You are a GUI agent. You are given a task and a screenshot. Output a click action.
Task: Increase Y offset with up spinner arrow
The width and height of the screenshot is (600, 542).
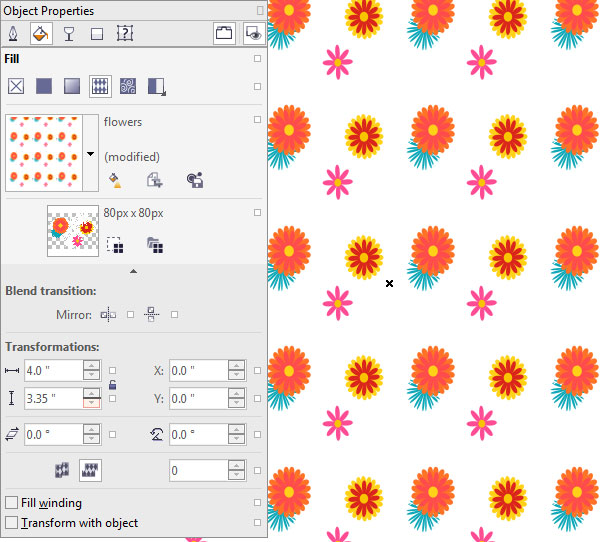click(236, 393)
